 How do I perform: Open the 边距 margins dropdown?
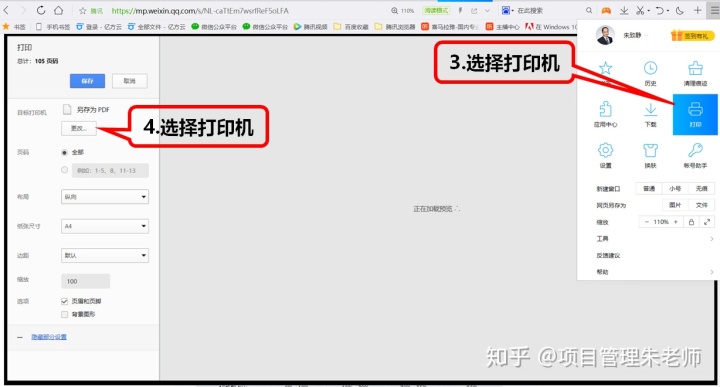click(x=105, y=255)
